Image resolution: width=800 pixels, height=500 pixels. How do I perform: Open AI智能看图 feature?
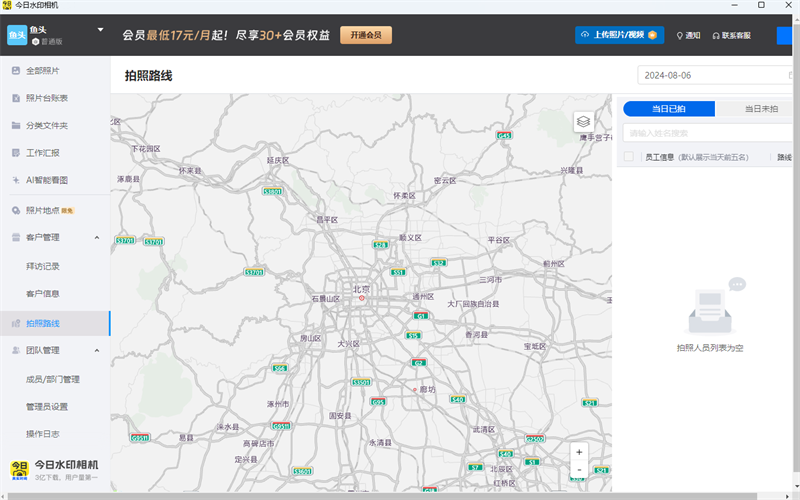click(x=46, y=180)
